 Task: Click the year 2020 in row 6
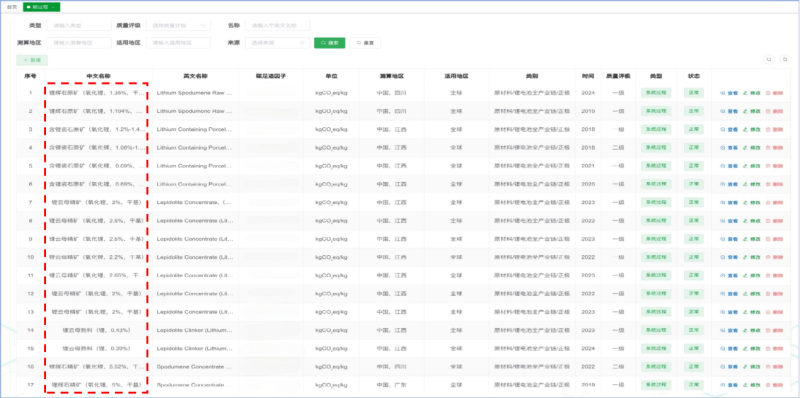[x=588, y=184]
